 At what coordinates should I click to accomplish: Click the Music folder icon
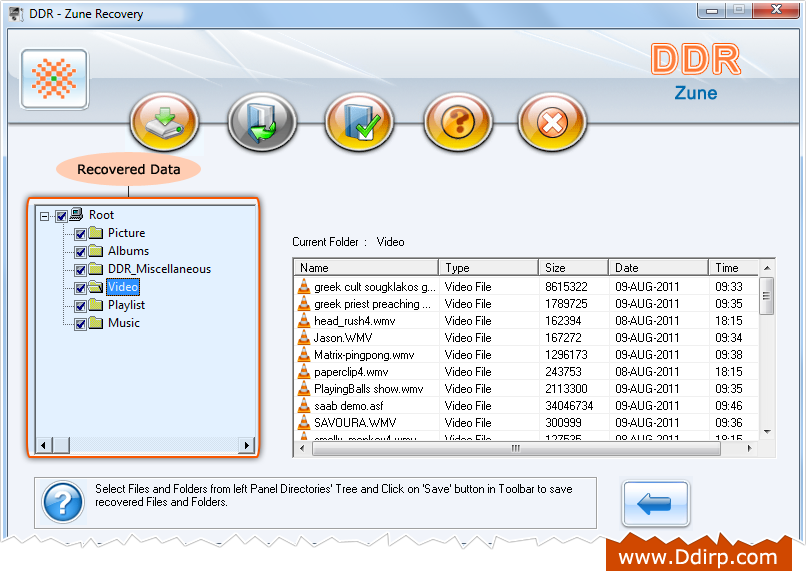point(96,323)
